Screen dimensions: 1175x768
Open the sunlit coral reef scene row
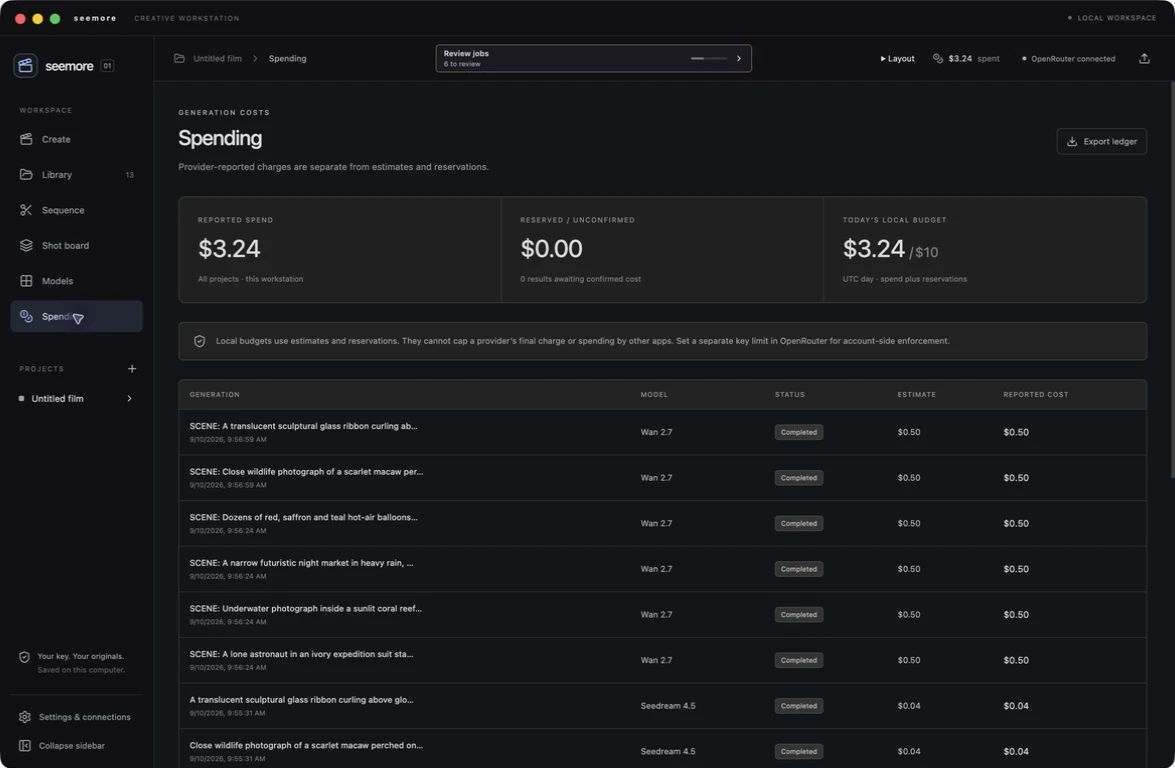[662, 615]
